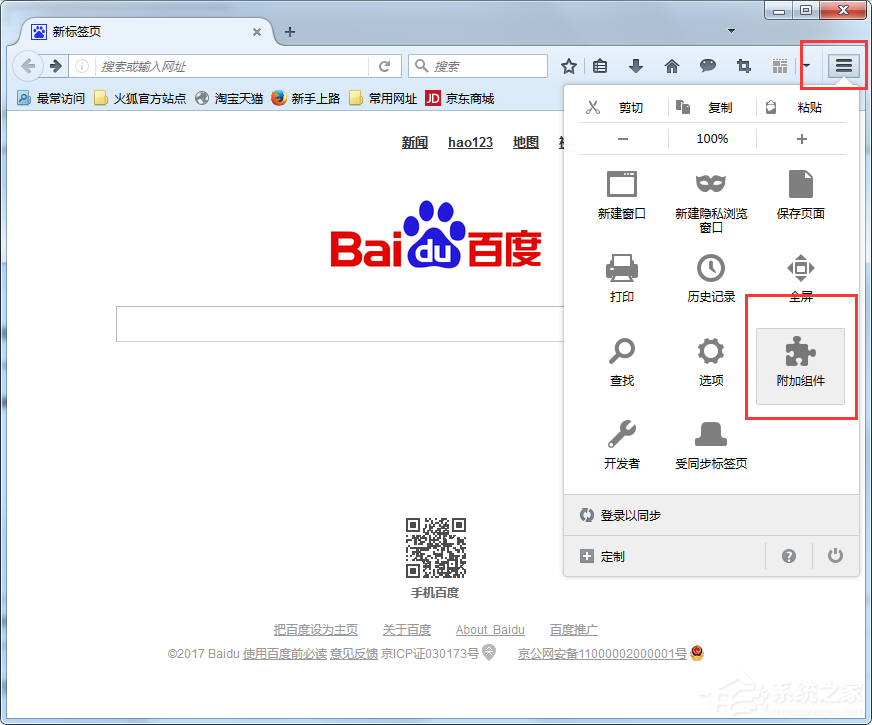
Task: Toggle 全屏 (Fullscreen) mode
Action: tap(800, 268)
